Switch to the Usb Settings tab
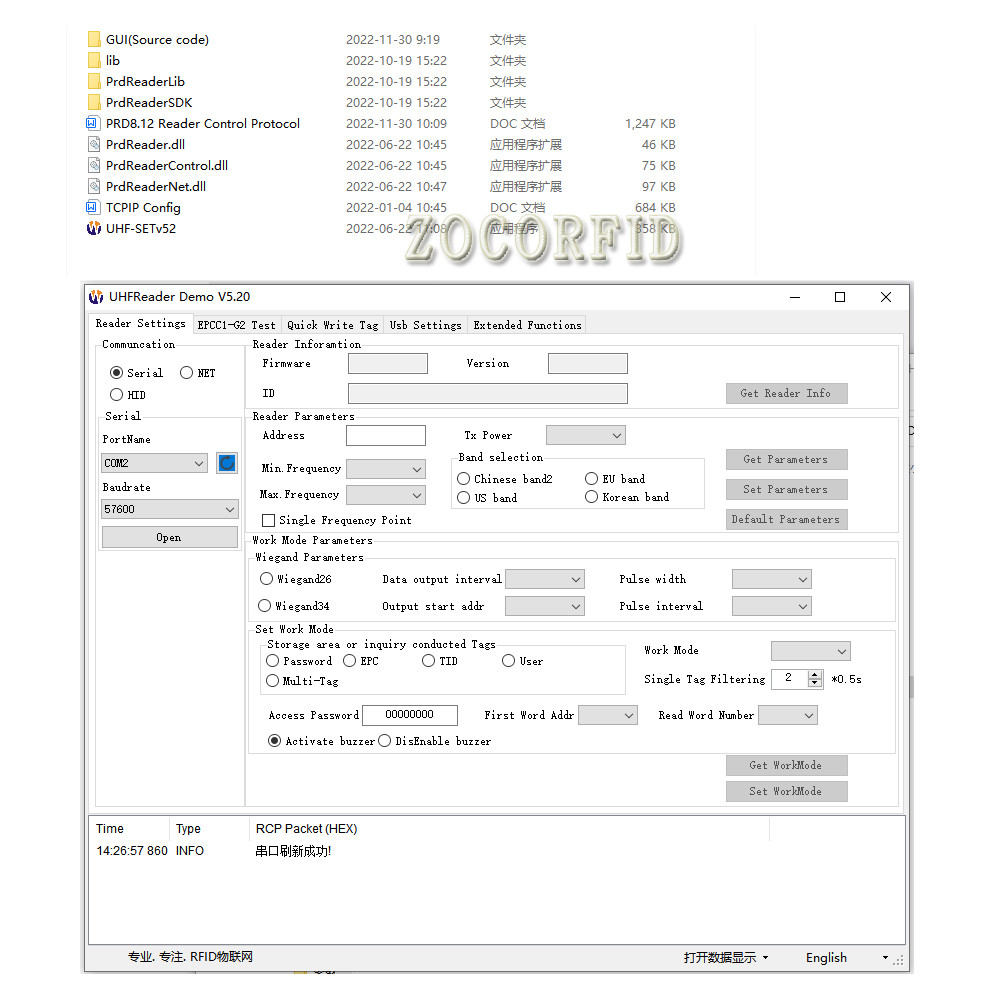Screen dimensions: 1000x1000 click(x=425, y=325)
